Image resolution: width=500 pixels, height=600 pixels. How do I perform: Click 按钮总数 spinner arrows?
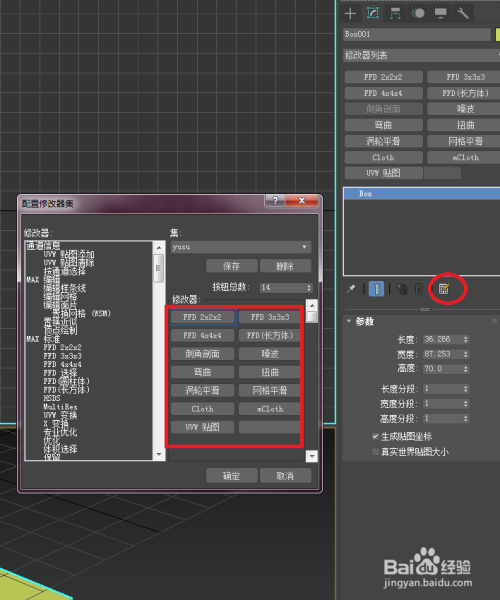click(x=309, y=287)
